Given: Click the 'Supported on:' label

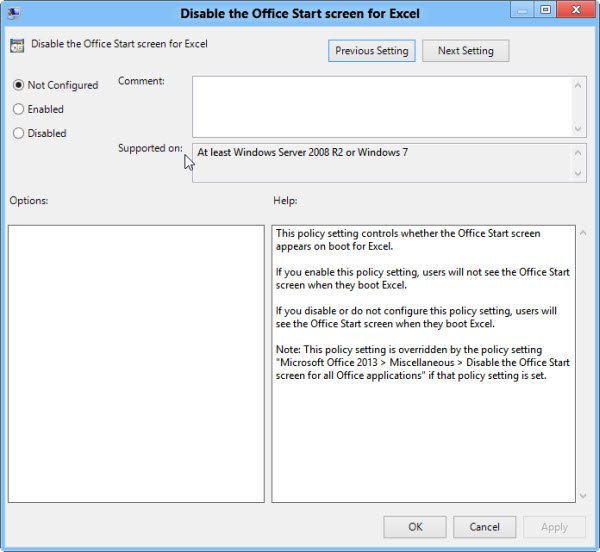Looking at the screenshot, I should [x=150, y=148].
